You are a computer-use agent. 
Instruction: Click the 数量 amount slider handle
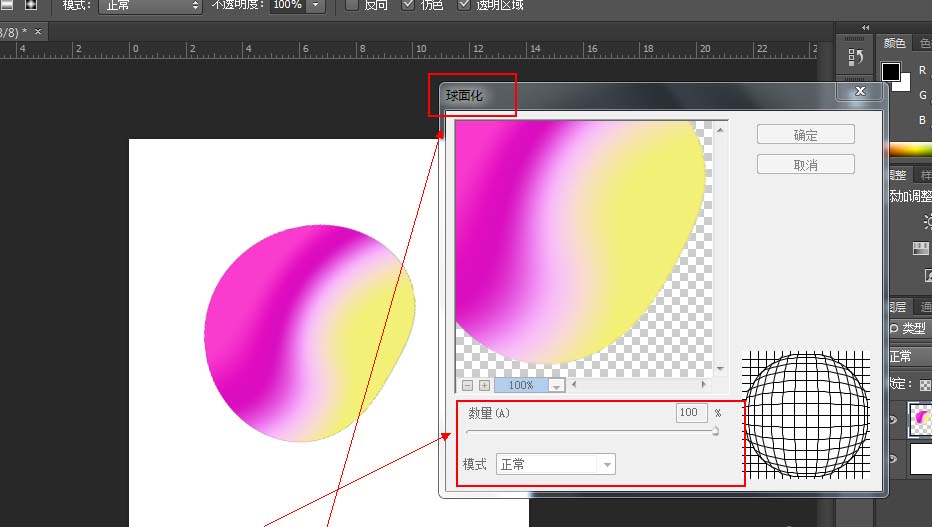pos(715,432)
